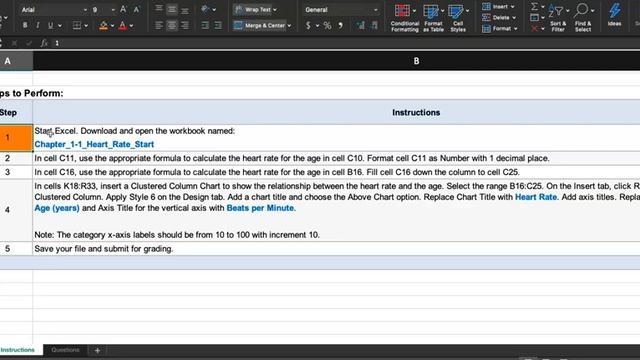Open Format as Table gallery
The height and width of the screenshot is (360, 640).
coord(433,18)
